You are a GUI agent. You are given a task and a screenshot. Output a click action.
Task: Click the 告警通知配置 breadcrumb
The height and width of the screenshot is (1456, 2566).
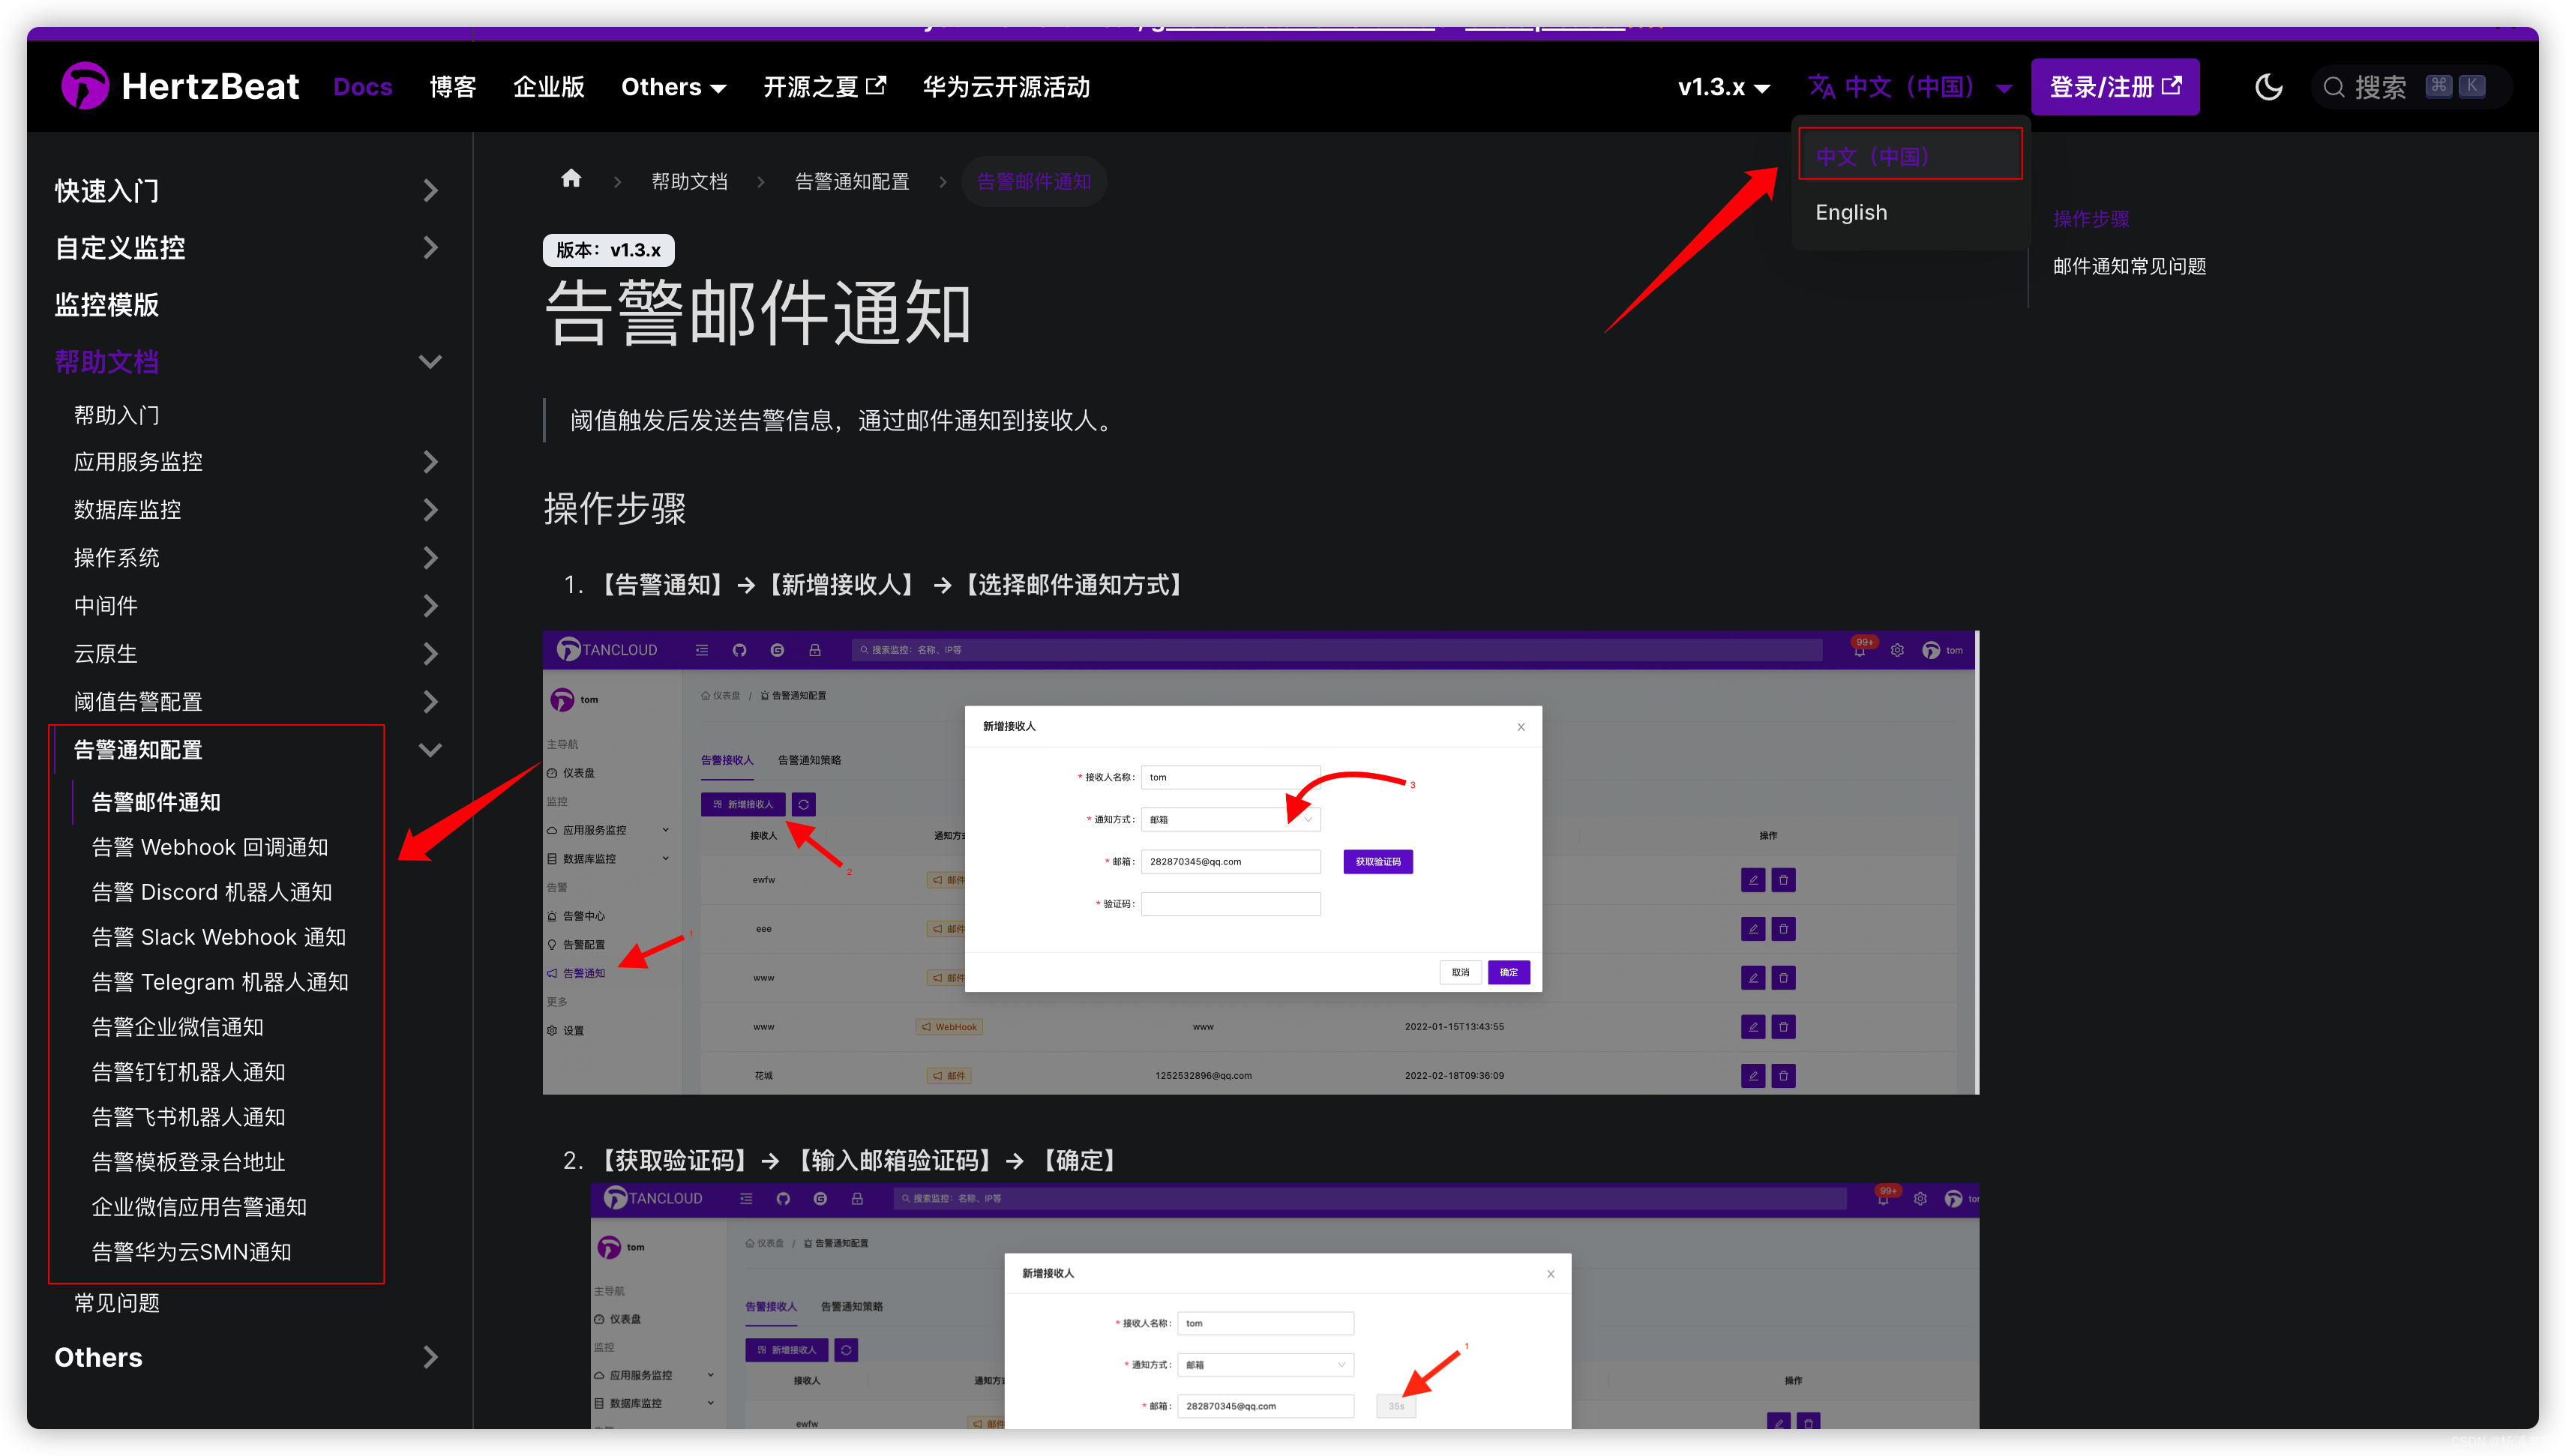point(851,181)
